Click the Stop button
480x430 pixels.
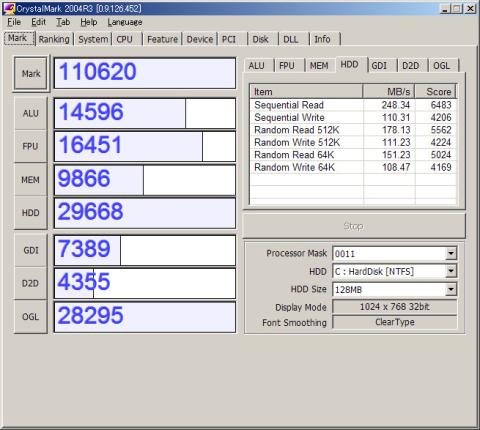coord(353,226)
